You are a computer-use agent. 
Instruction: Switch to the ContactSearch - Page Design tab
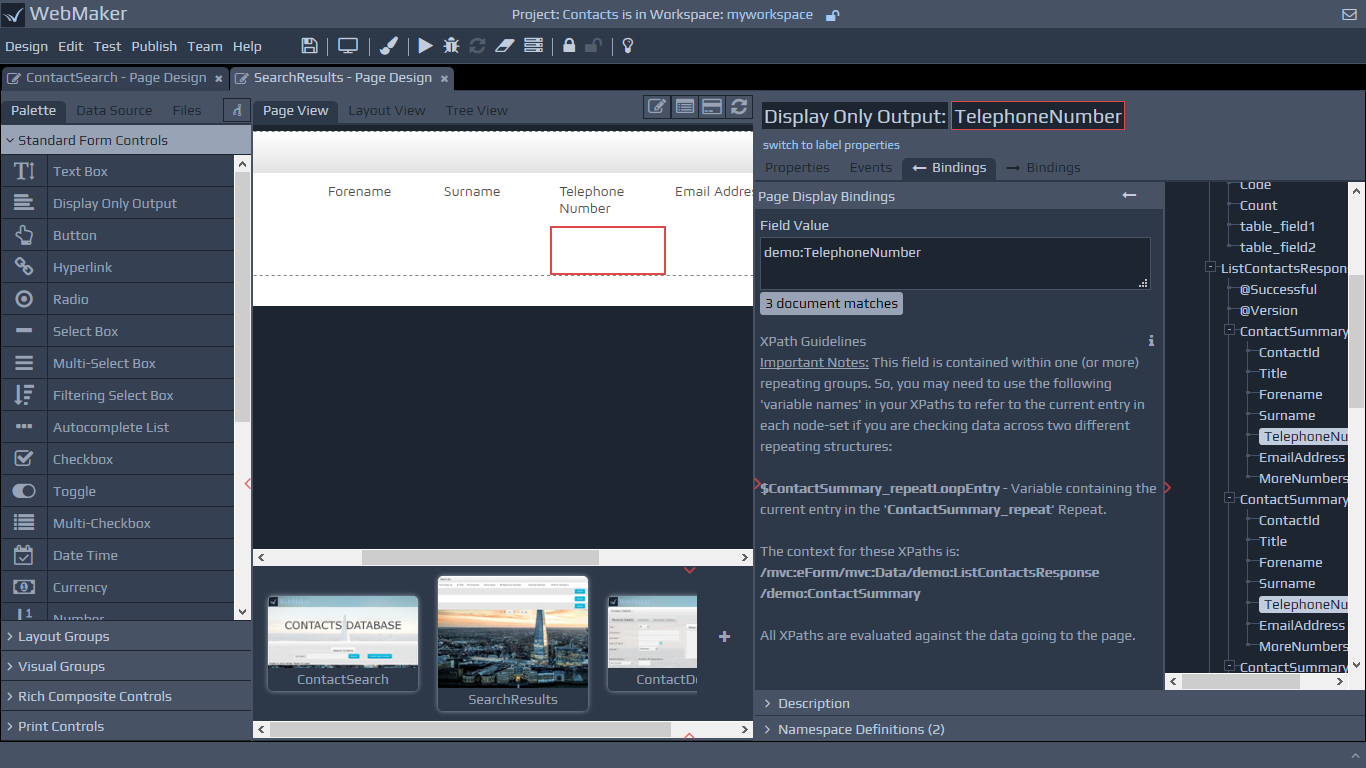115,78
